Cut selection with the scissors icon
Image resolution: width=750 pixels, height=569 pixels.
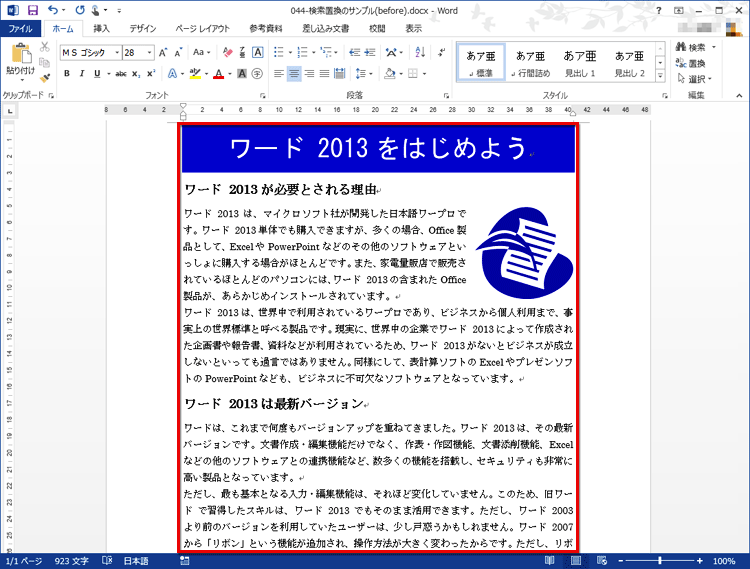(44, 46)
